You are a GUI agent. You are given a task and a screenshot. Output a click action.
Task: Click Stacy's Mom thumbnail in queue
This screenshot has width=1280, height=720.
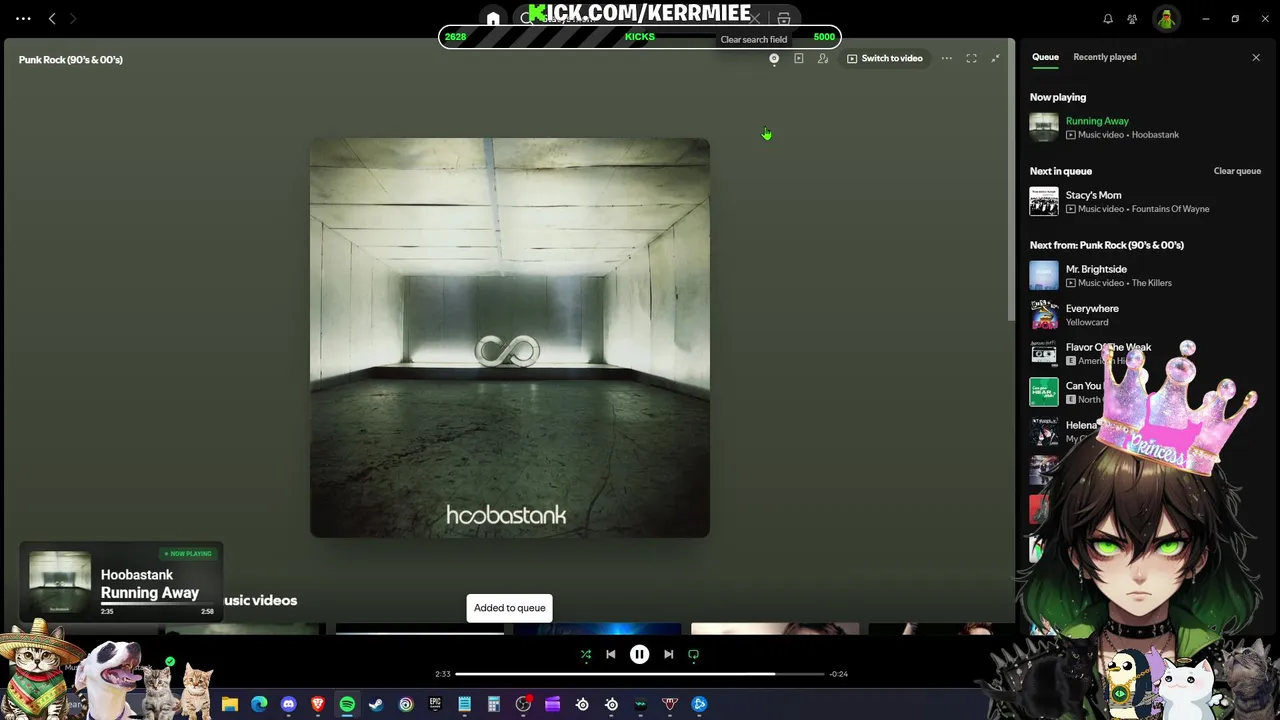tap(1044, 202)
